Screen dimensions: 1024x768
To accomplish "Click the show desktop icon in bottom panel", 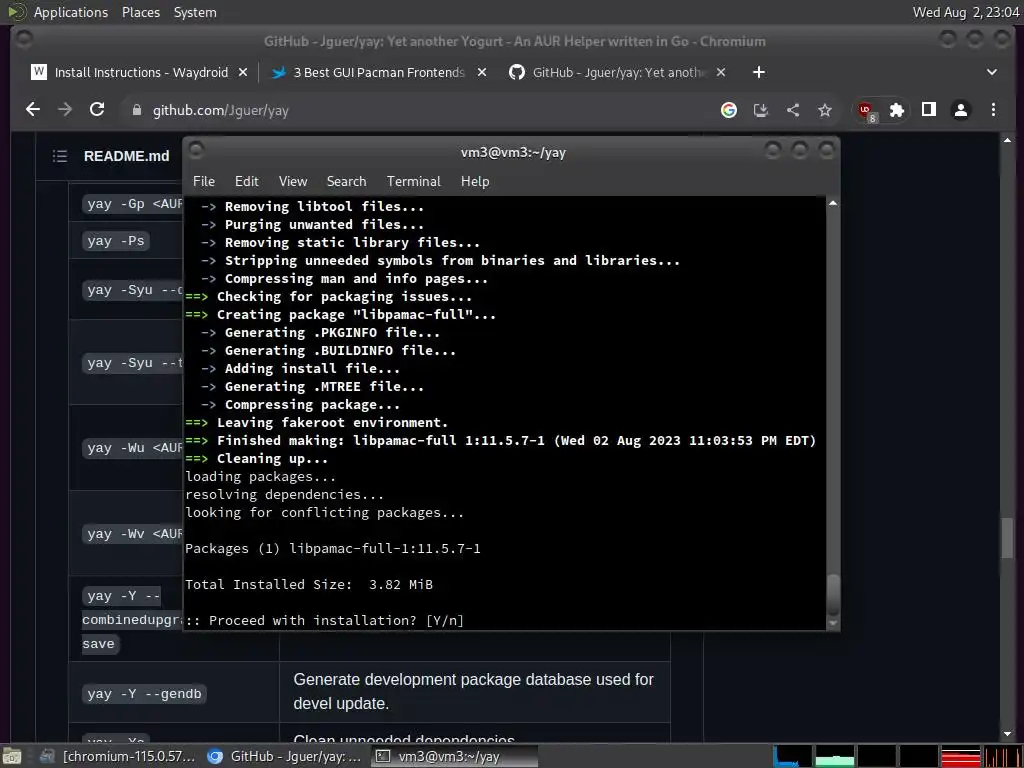I will (x=12, y=756).
